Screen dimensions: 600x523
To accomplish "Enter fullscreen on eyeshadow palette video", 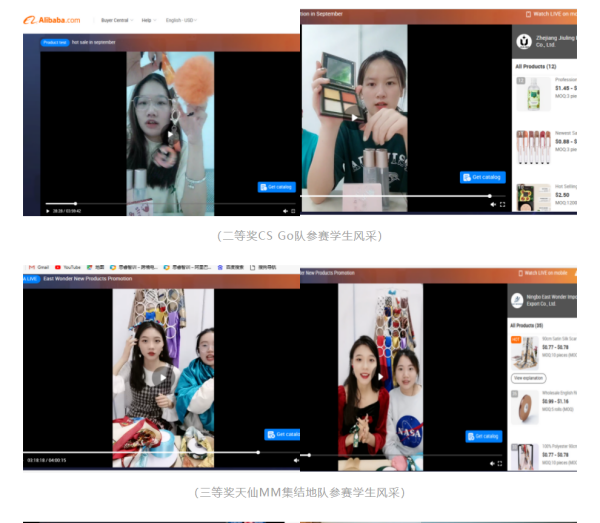I will 502,204.
